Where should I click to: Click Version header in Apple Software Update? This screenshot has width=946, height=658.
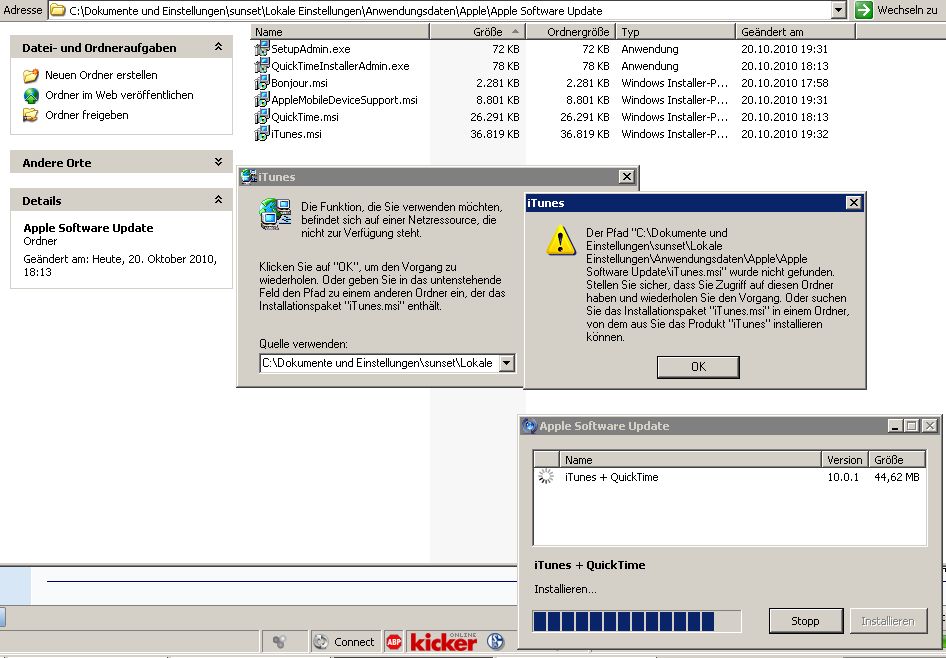point(845,460)
